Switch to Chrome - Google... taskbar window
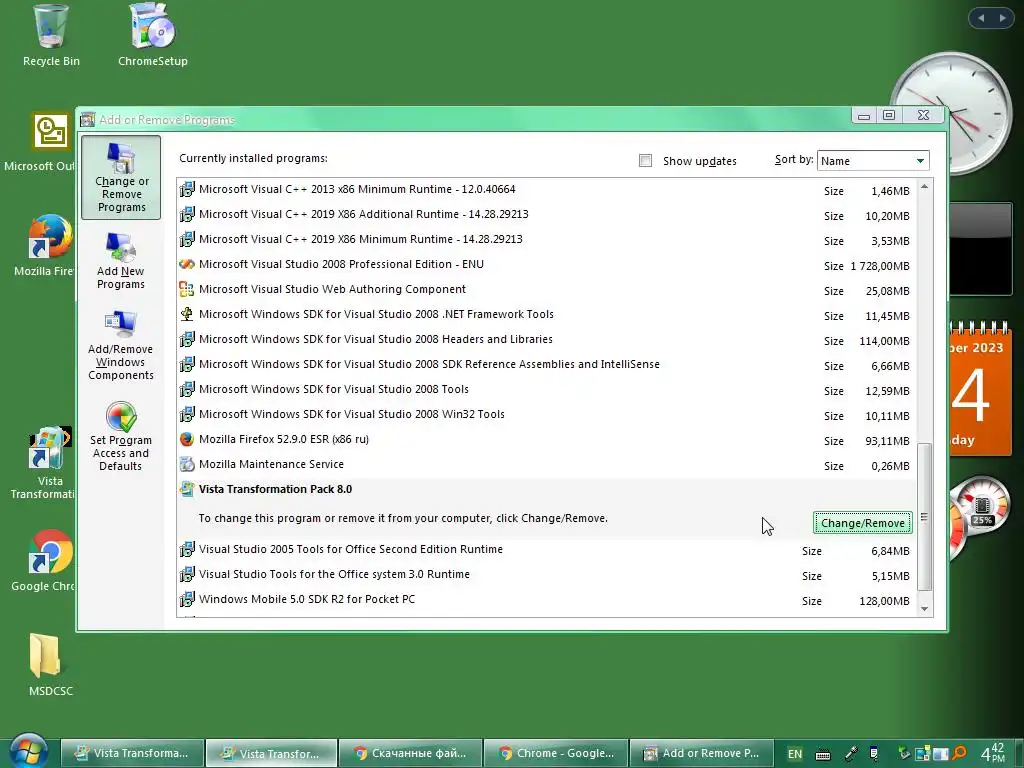This screenshot has height=768, width=1024. [x=556, y=753]
